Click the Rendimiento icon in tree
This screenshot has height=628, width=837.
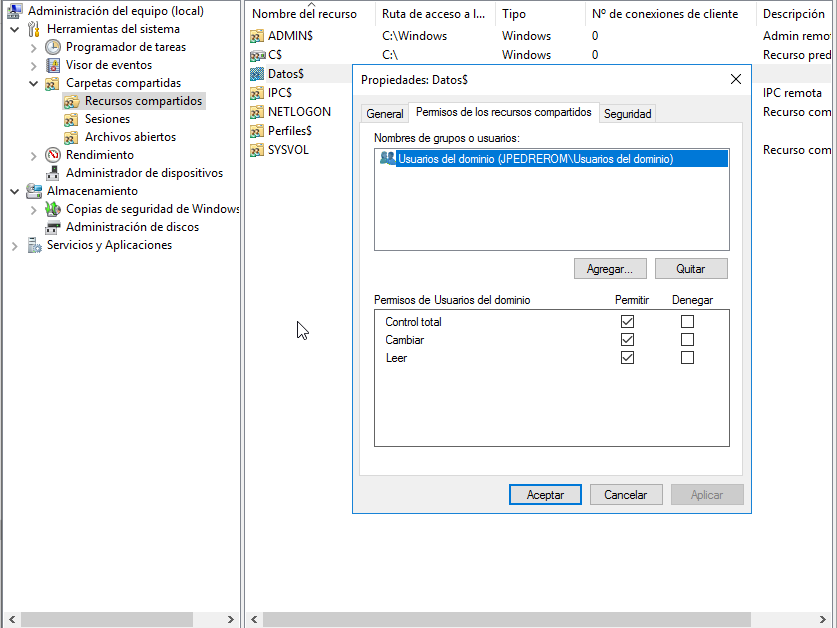pos(53,155)
